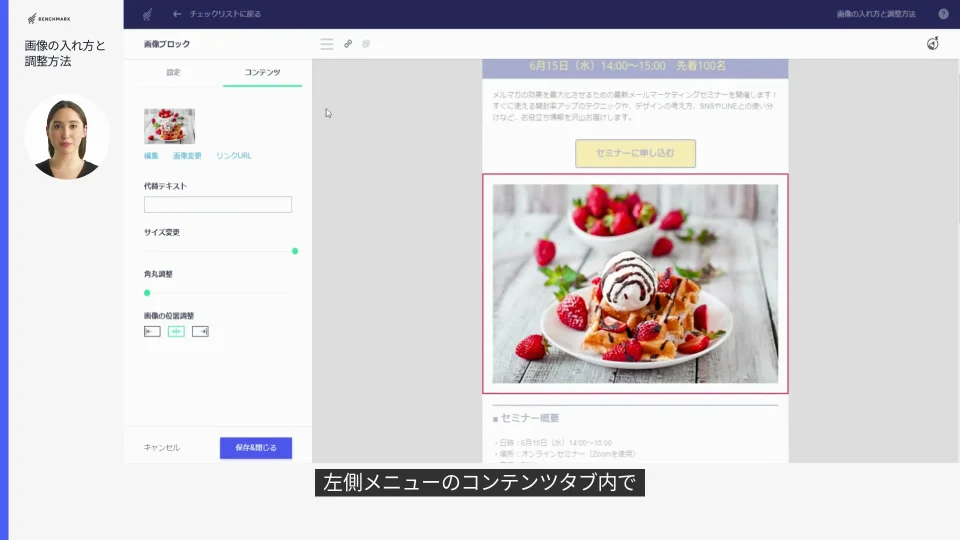Open the リンクURL link
960x540 pixels.
point(233,156)
